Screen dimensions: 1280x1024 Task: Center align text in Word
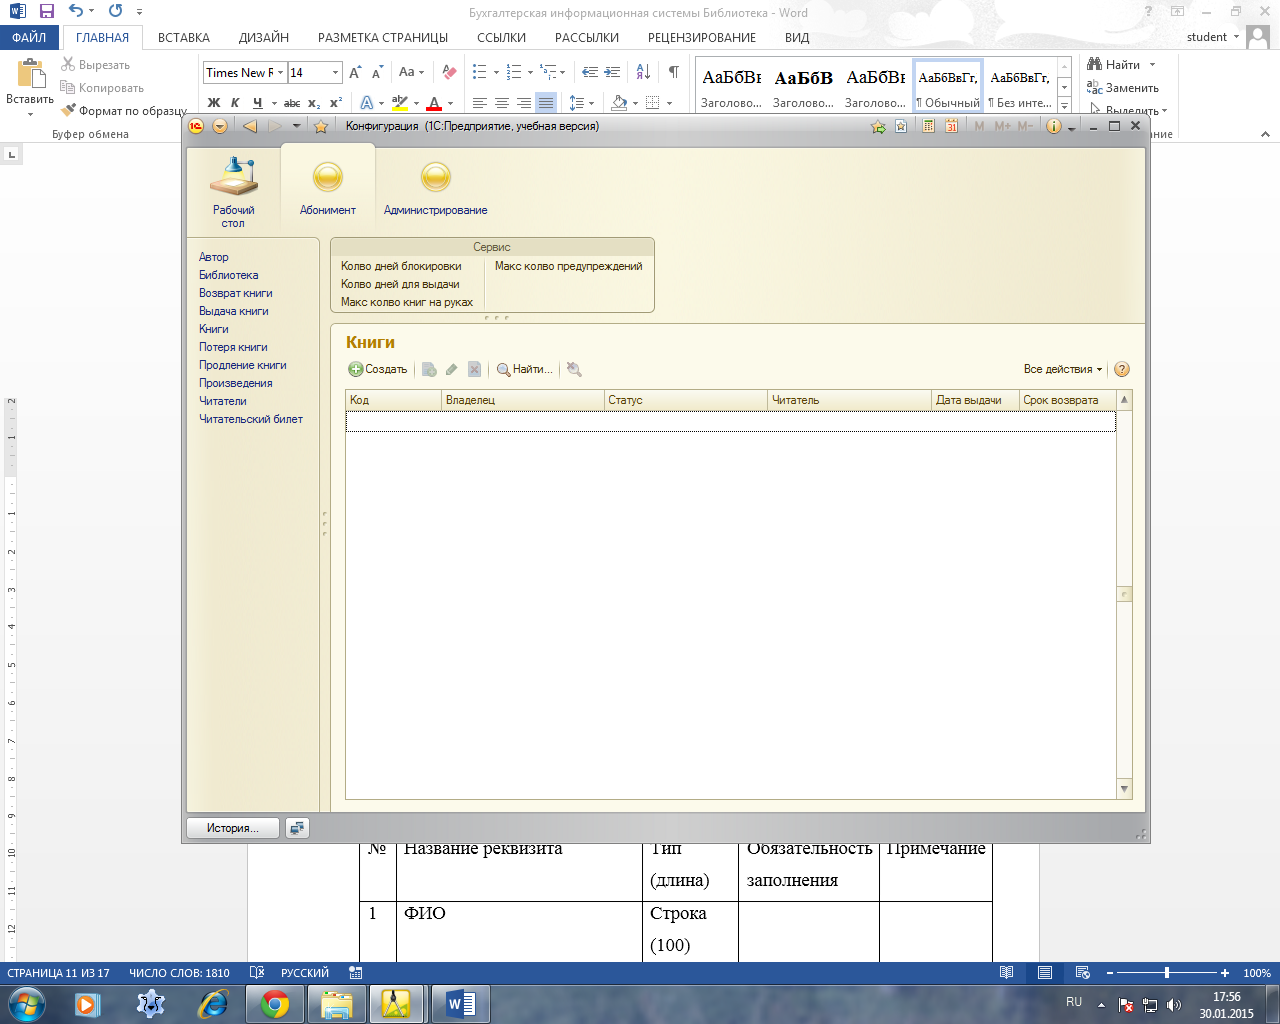pos(502,103)
